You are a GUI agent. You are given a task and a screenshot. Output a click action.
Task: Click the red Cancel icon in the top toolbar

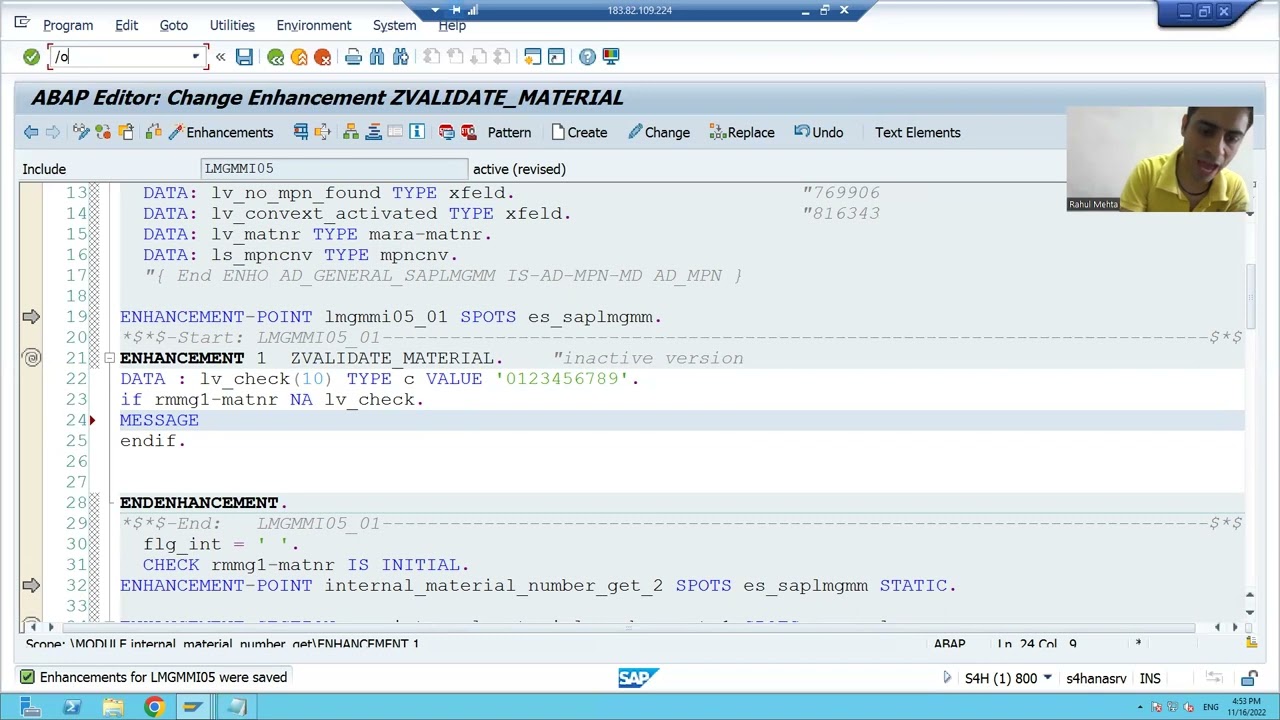322,57
